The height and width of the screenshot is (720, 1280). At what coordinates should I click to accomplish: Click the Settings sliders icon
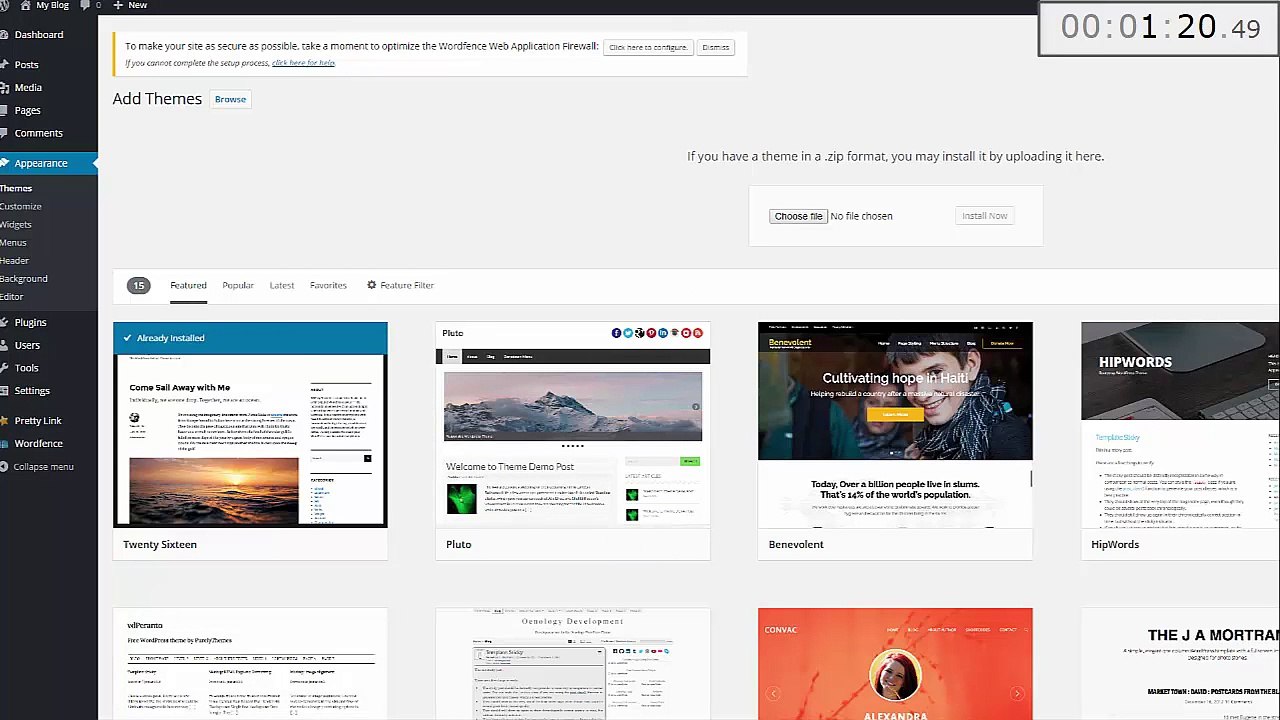pos(4,391)
